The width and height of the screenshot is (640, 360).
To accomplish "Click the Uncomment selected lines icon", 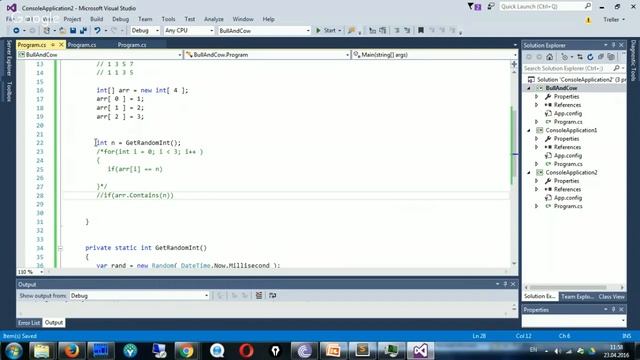I will tap(407, 30).
